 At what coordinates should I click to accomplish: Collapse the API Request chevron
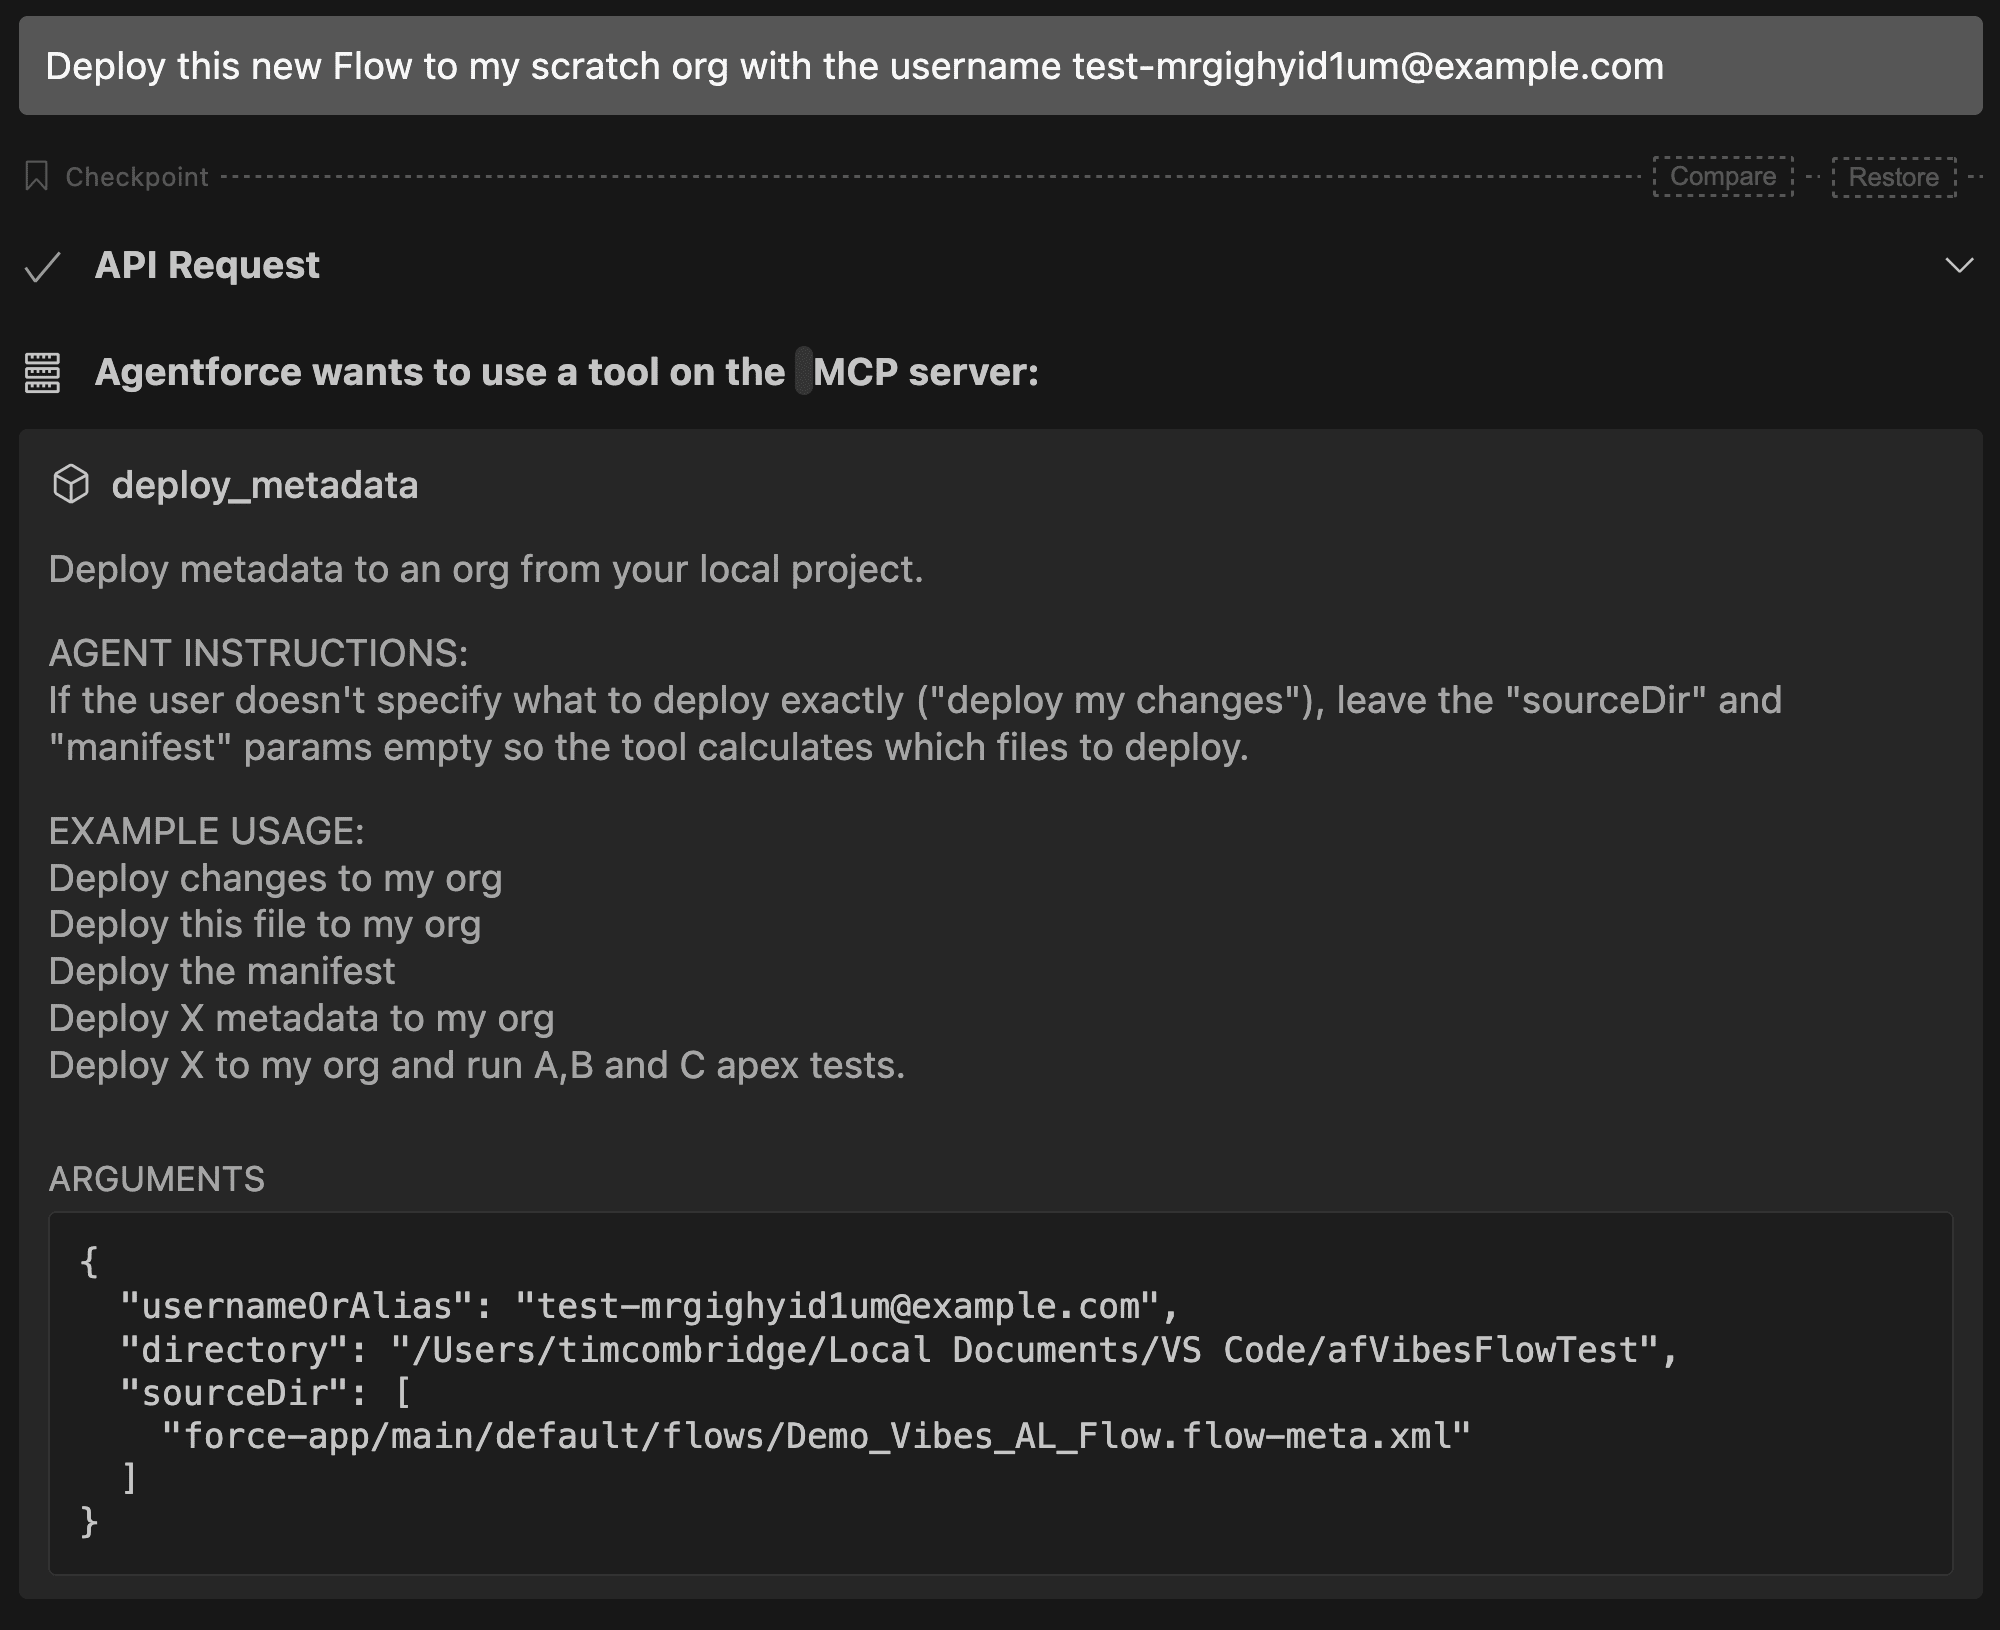click(x=1959, y=266)
